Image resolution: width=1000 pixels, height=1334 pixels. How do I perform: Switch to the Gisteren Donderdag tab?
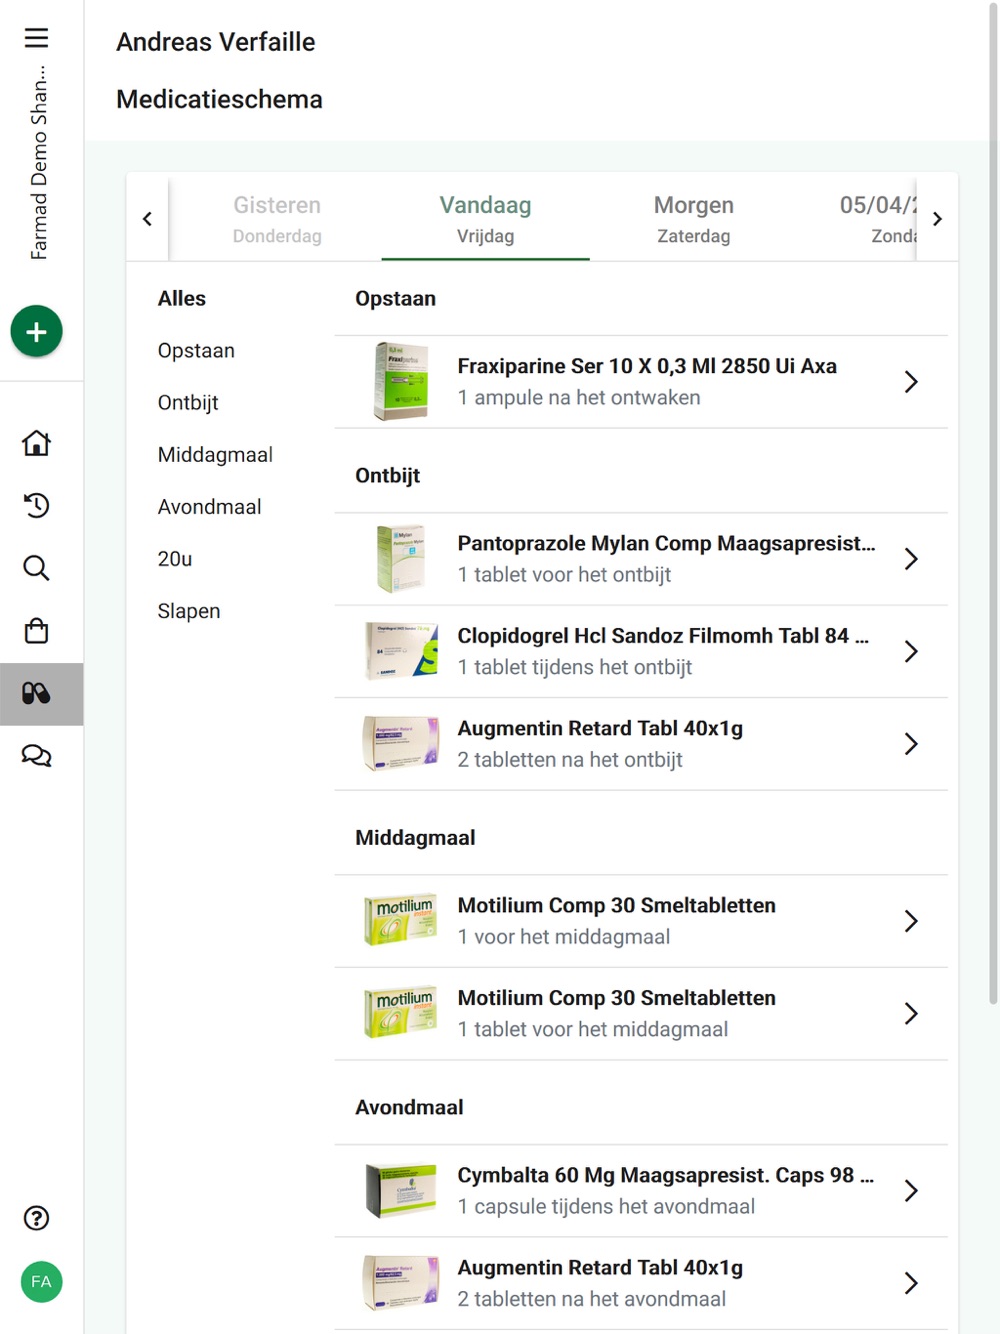(x=277, y=219)
